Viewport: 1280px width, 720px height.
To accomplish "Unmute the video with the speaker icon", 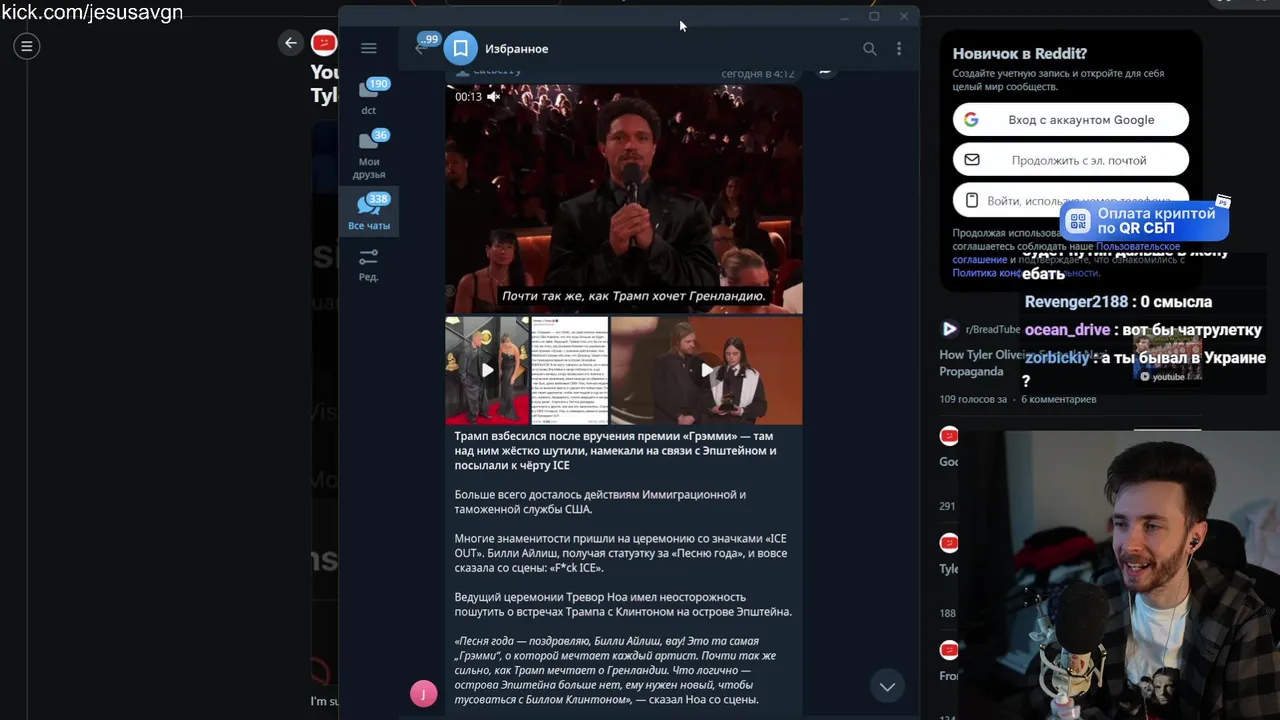I will 493,97.
